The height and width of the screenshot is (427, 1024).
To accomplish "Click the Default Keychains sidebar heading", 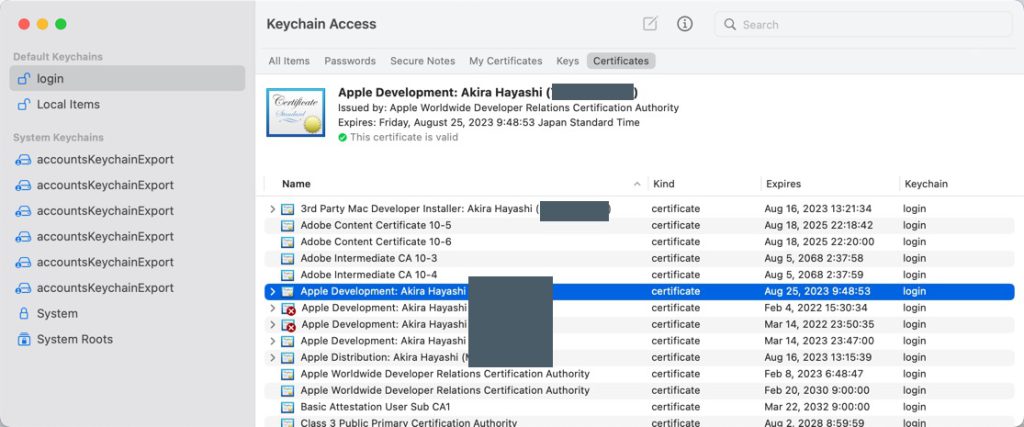I will 57,57.
